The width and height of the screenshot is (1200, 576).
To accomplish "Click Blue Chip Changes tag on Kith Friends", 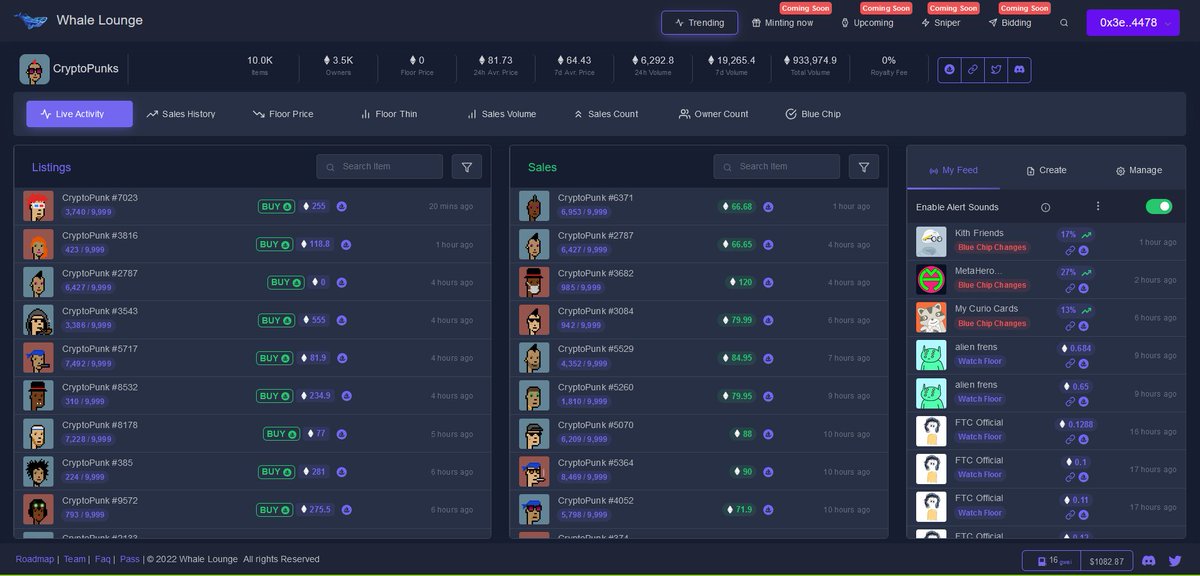I will tap(992, 248).
